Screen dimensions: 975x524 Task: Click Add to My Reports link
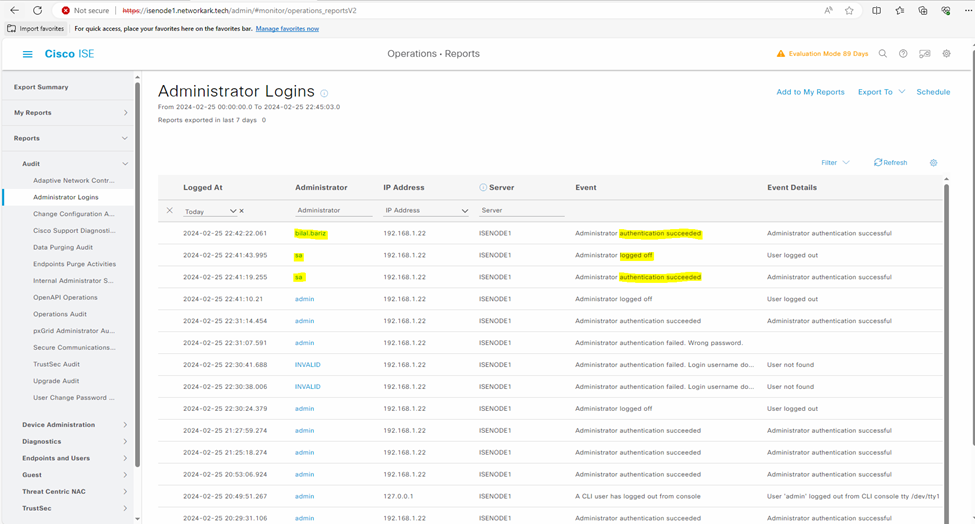click(810, 92)
